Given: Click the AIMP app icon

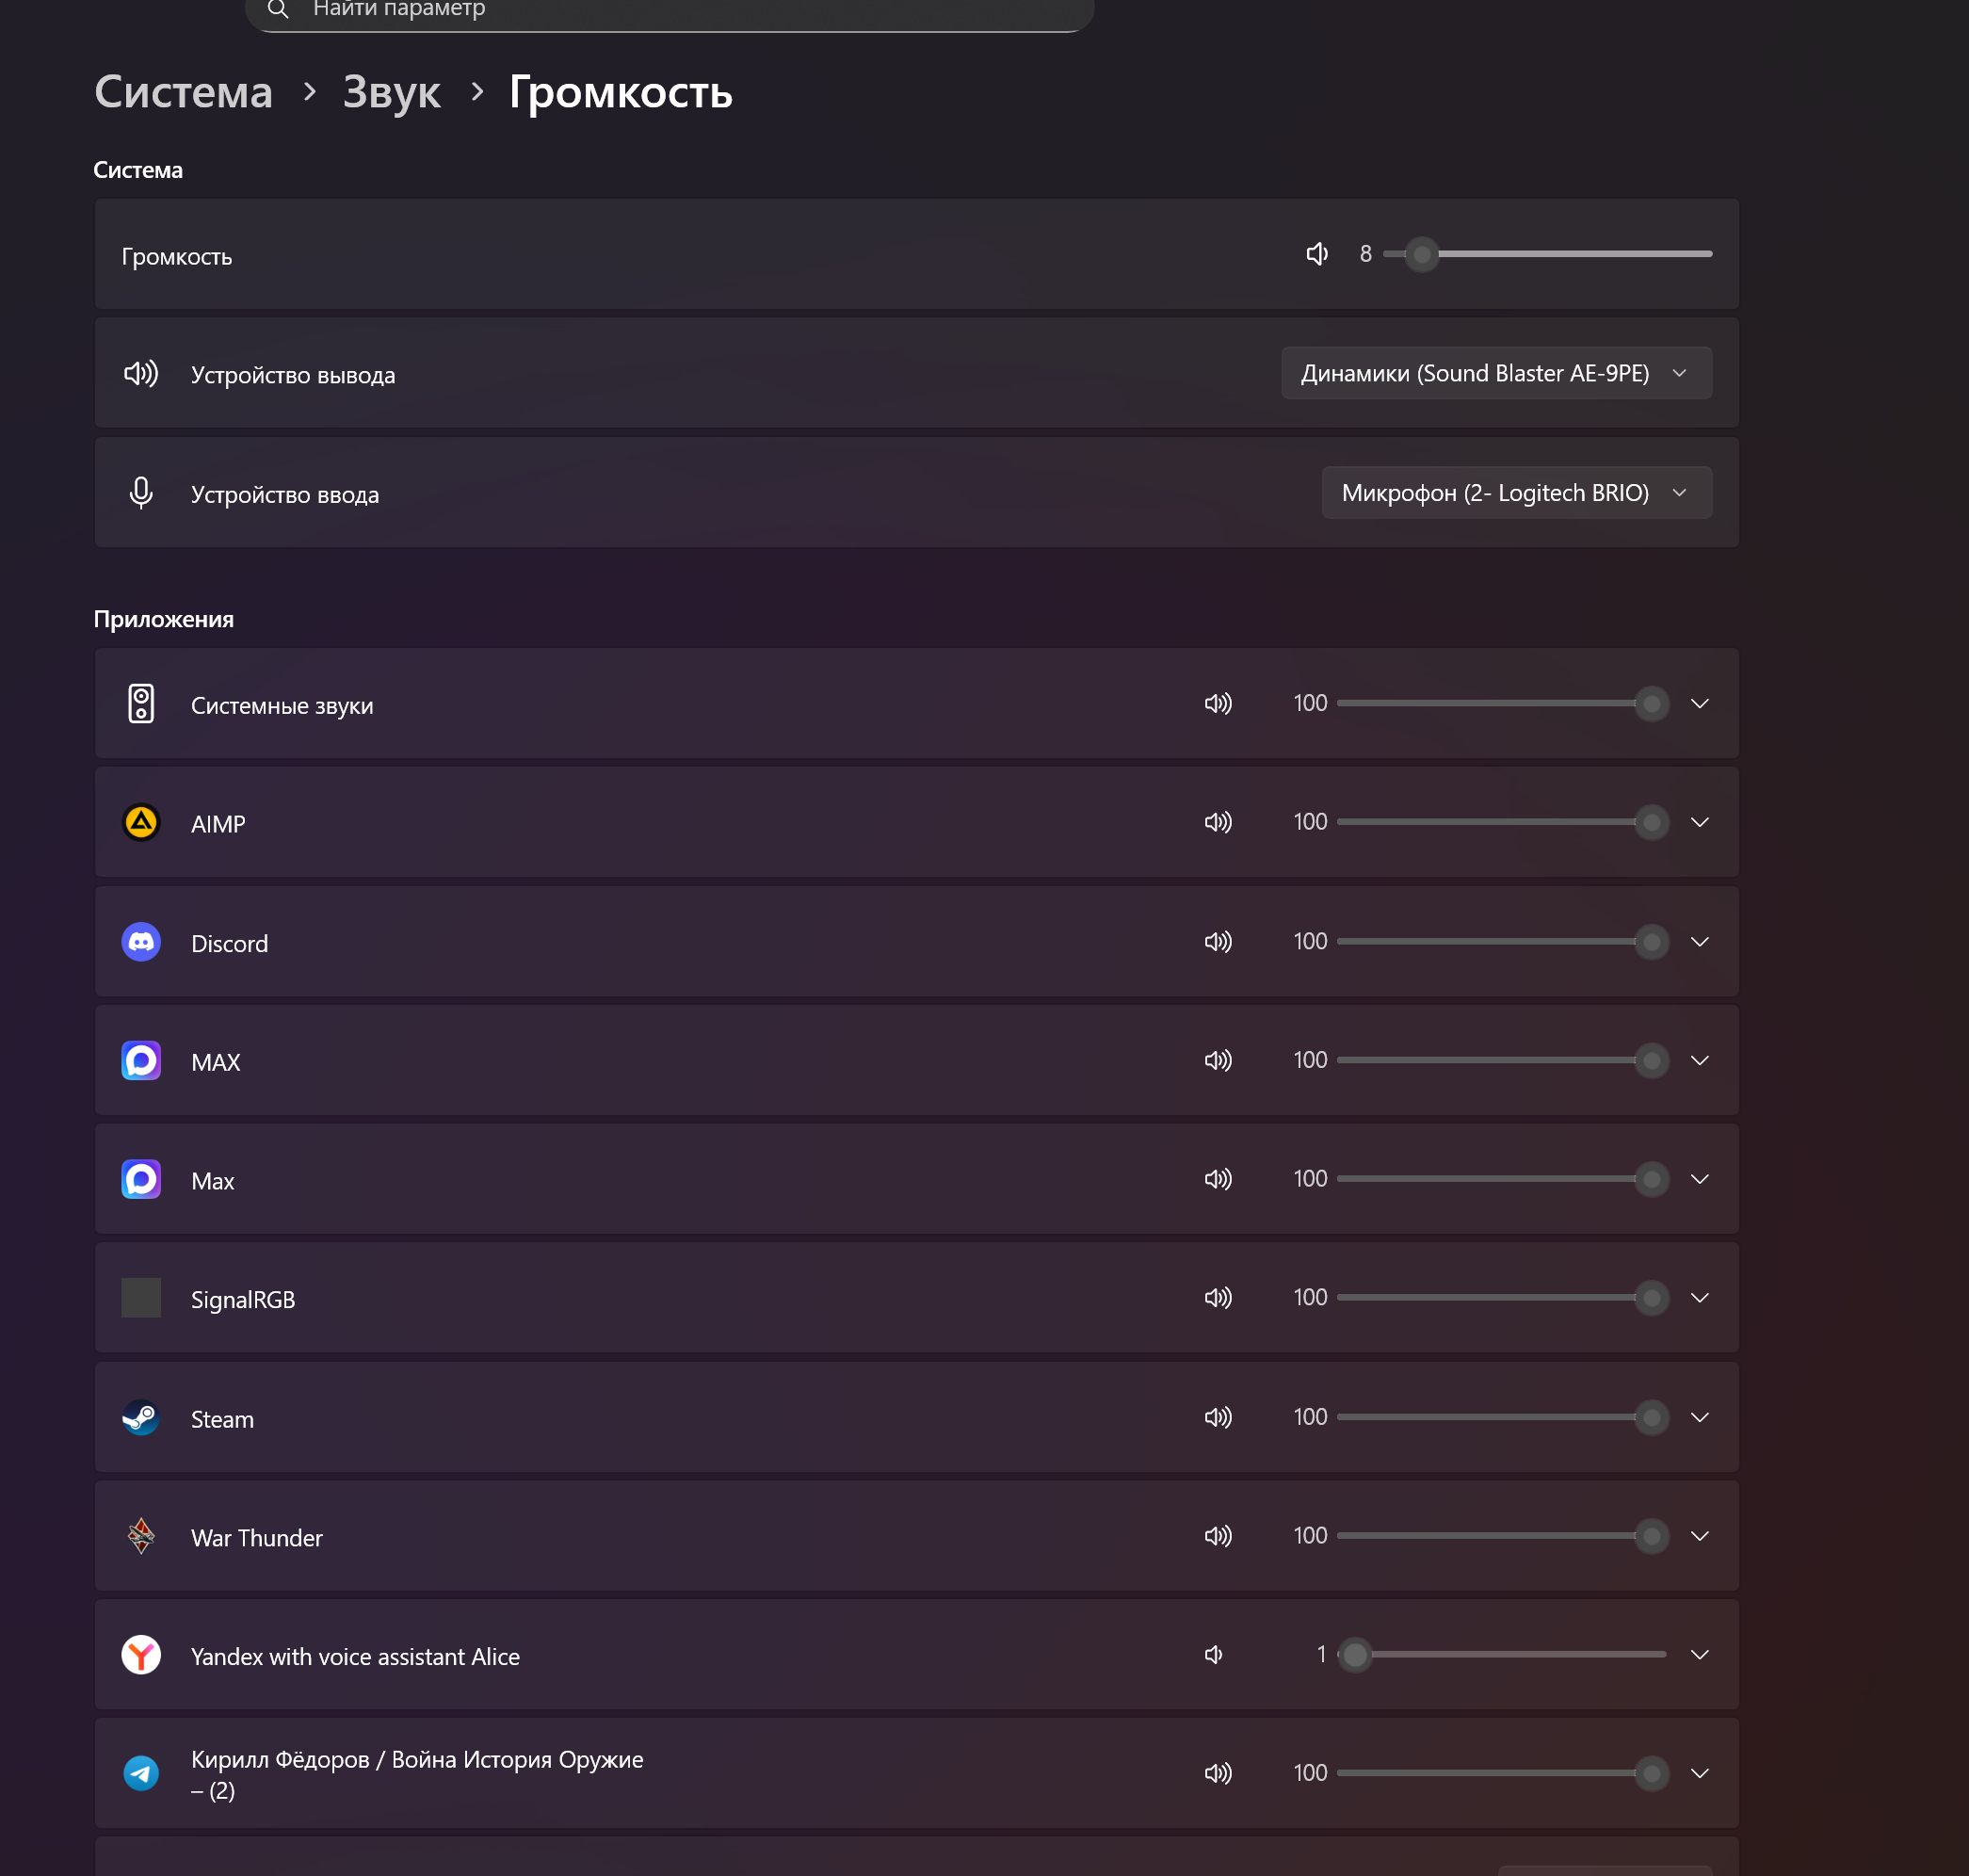Looking at the screenshot, I should pyautogui.click(x=141, y=822).
